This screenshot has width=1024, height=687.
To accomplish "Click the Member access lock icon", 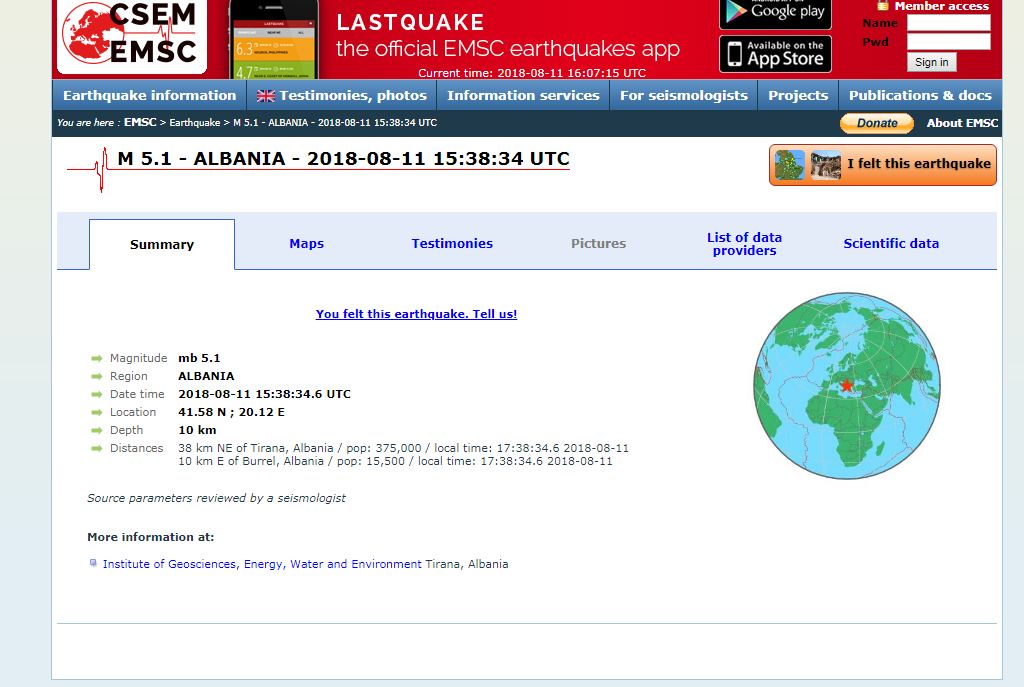I will click(x=883, y=6).
